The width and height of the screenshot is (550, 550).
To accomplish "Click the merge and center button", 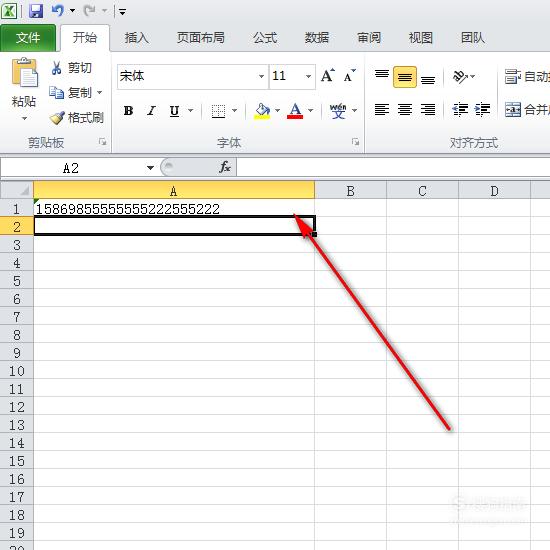I will tap(526, 110).
